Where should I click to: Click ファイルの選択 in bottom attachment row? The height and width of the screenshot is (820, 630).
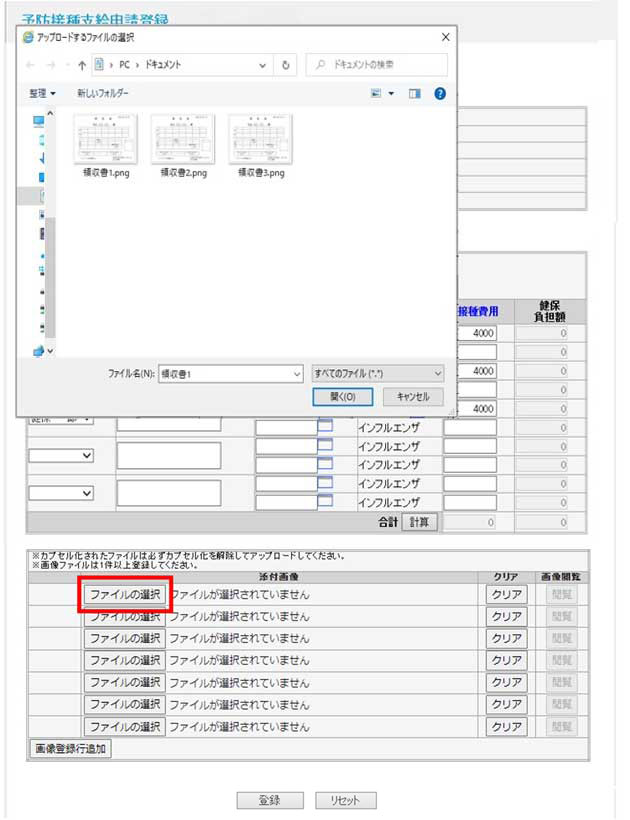click(x=125, y=726)
